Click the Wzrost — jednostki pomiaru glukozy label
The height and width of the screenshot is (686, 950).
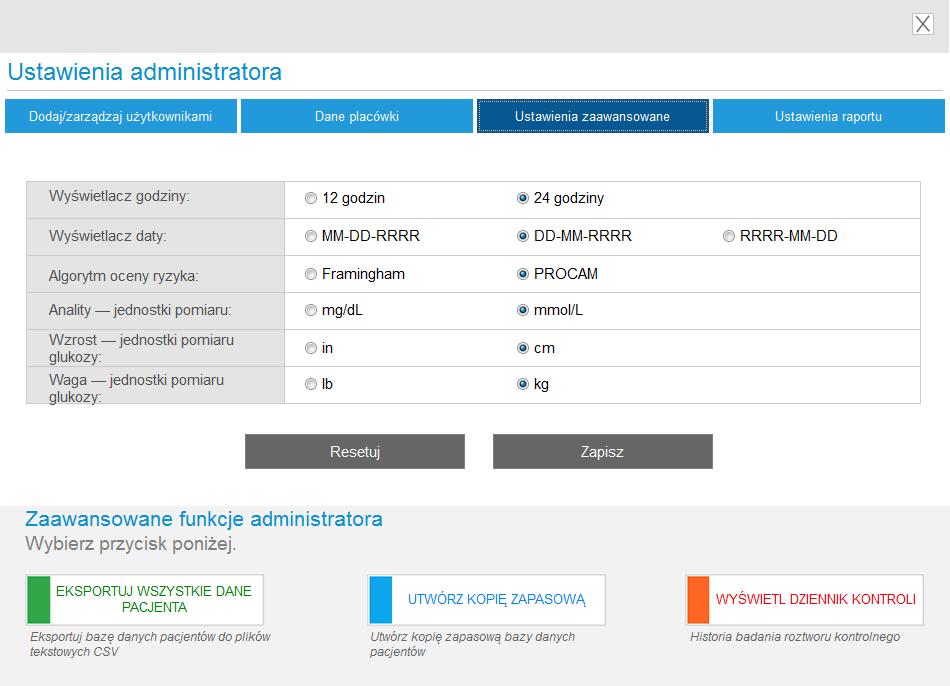(x=141, y=348)
